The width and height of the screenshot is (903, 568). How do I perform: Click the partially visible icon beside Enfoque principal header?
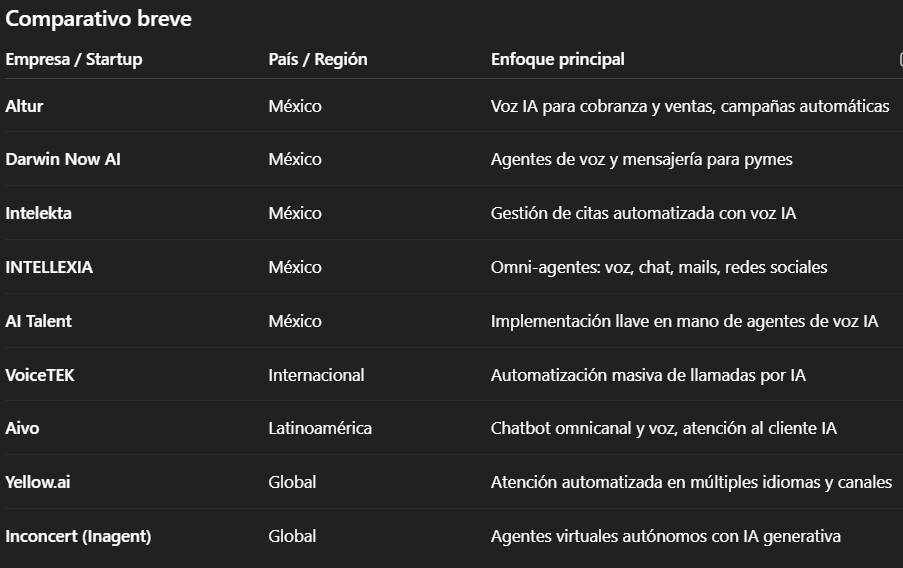(x=900, y=59)
